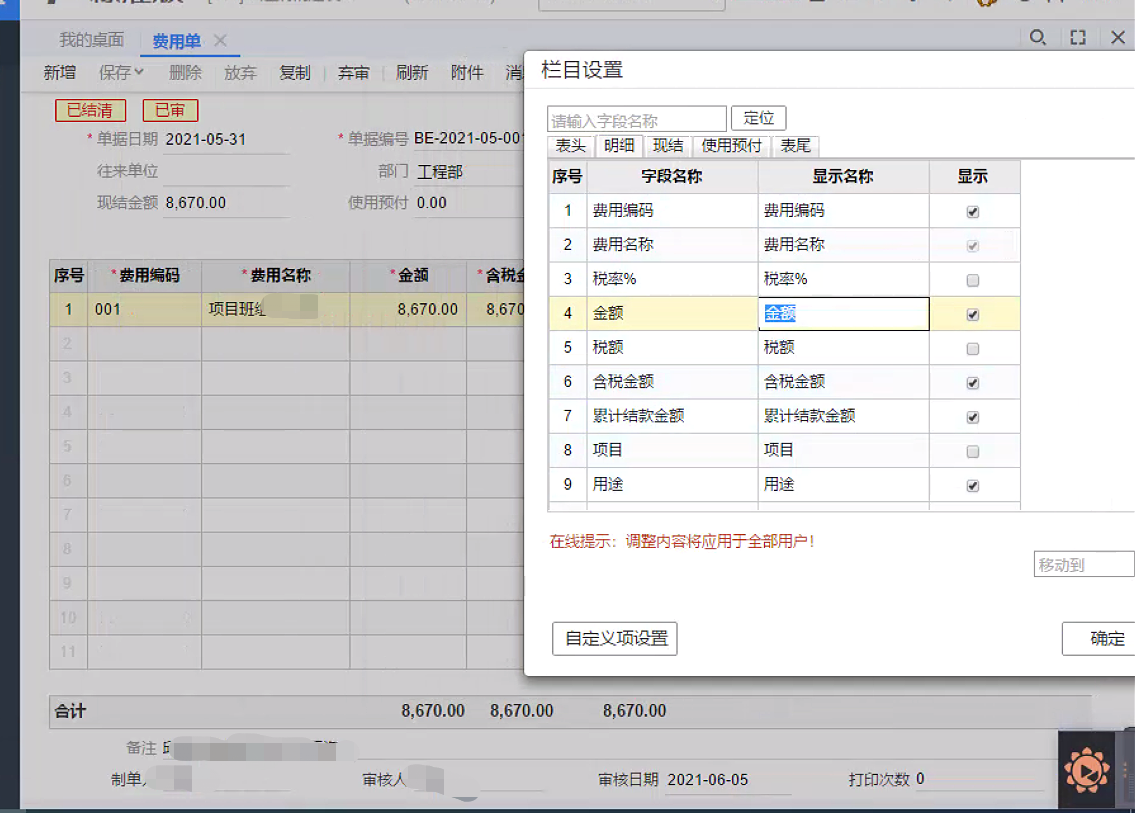Click the 显示名称 column header
Screen dimensions: 1135x813
[843, 177]
